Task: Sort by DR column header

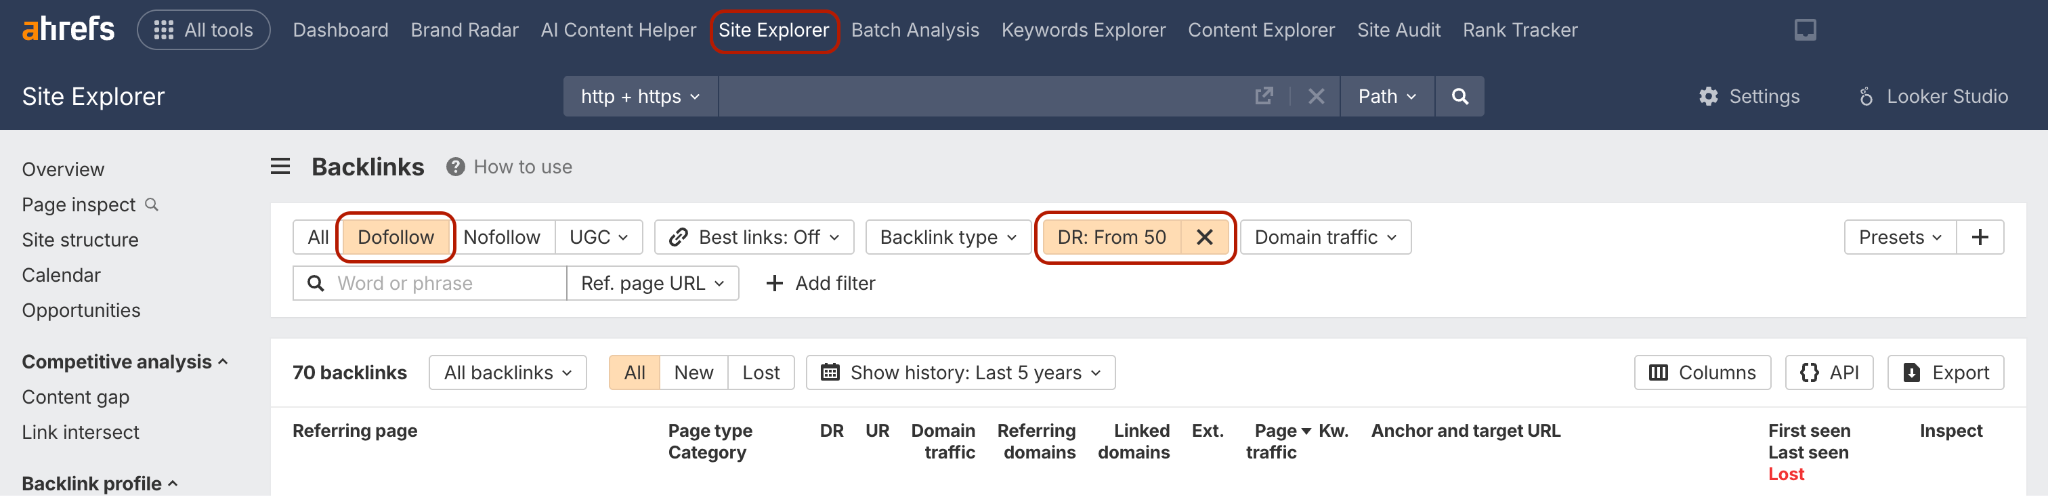Action: (x=832, y=431)
